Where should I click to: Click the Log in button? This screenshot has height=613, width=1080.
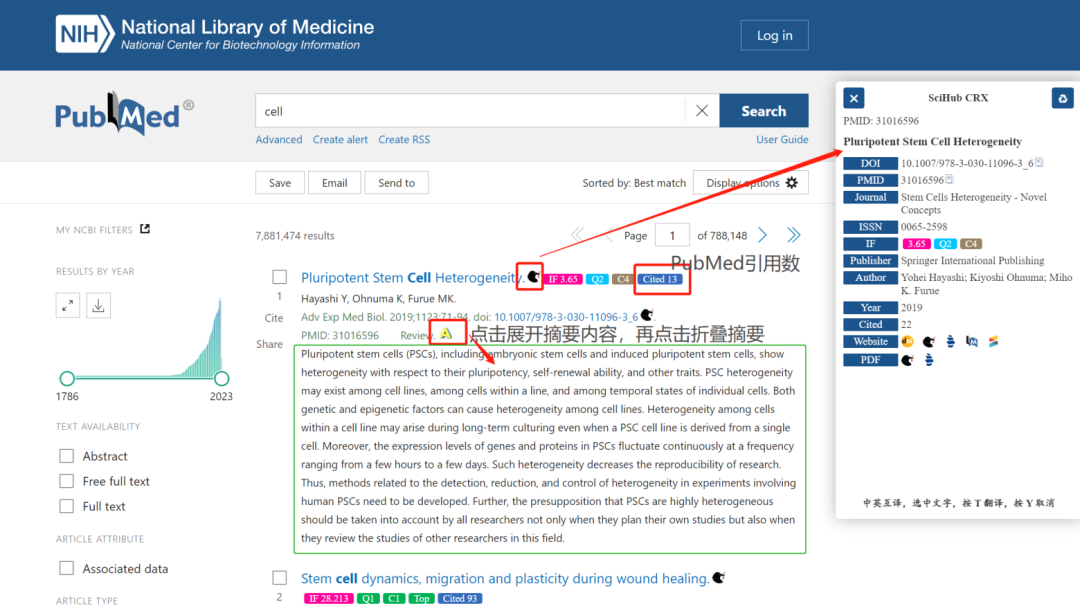(x=774, y=35)
